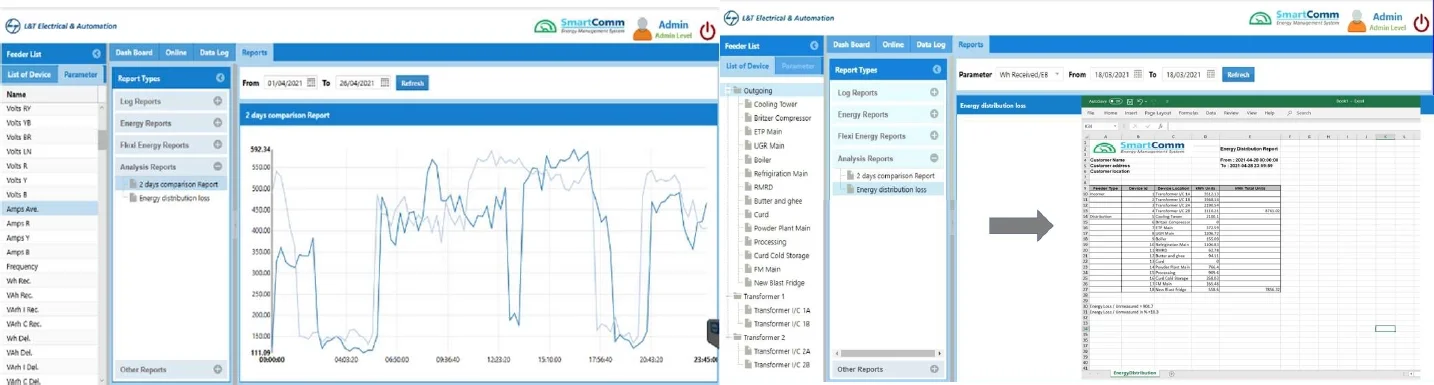Viewport: 1434px width, 385px height.
Task: Switch to Online tab in comparison window
Action: point(176,52)
